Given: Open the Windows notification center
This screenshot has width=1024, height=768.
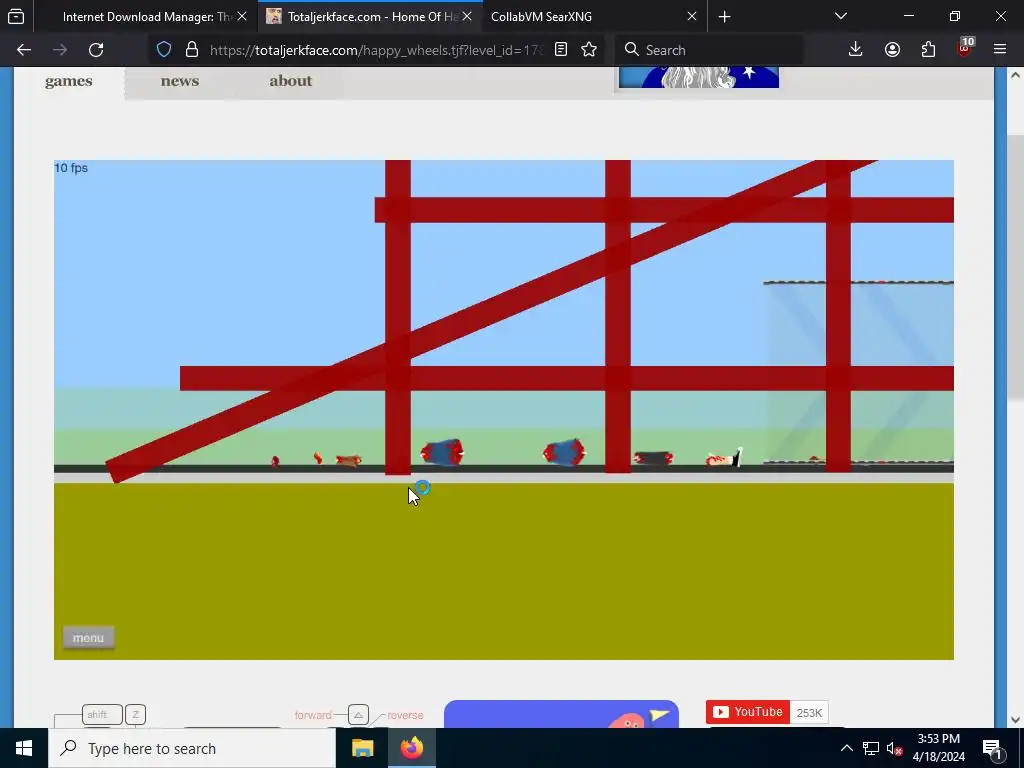Looking at the screenshot, I should (x=992, y=748).
